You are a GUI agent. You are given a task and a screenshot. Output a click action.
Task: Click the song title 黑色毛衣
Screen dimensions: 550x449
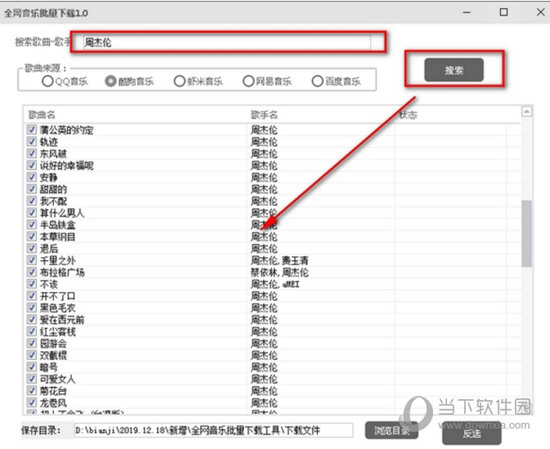click(x=58, y=308)
